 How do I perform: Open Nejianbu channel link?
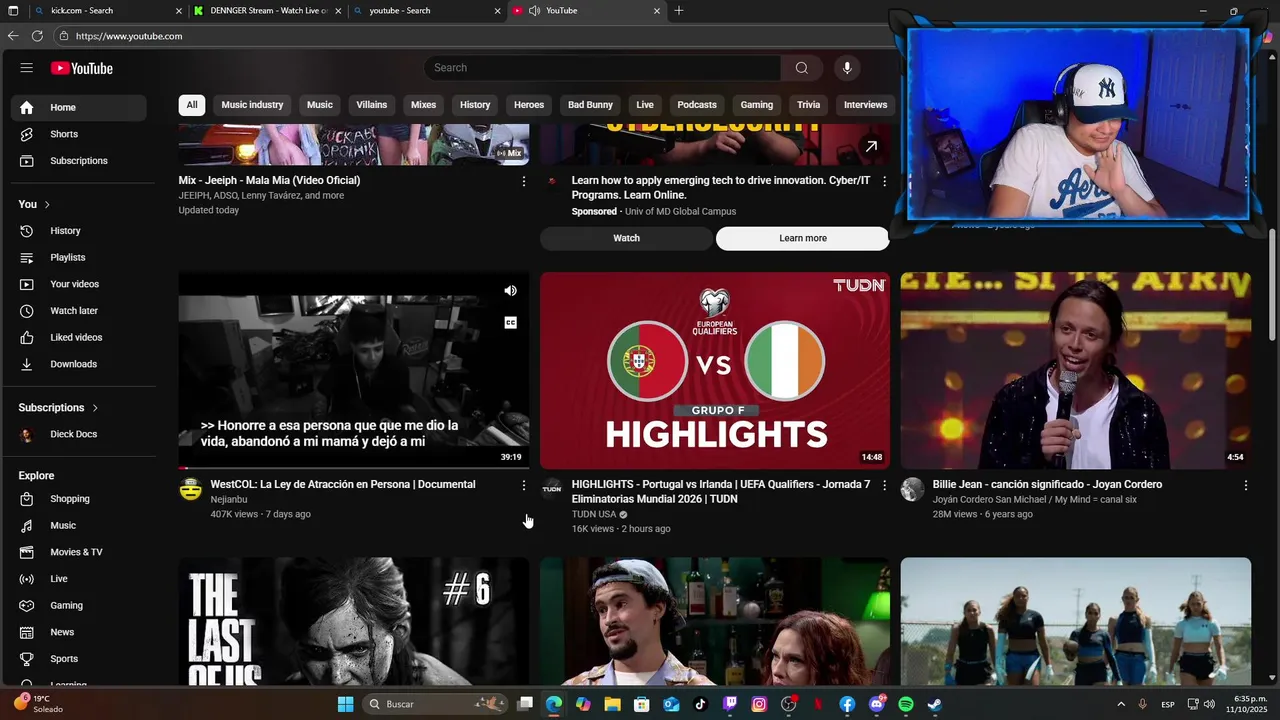pos(229,499)
